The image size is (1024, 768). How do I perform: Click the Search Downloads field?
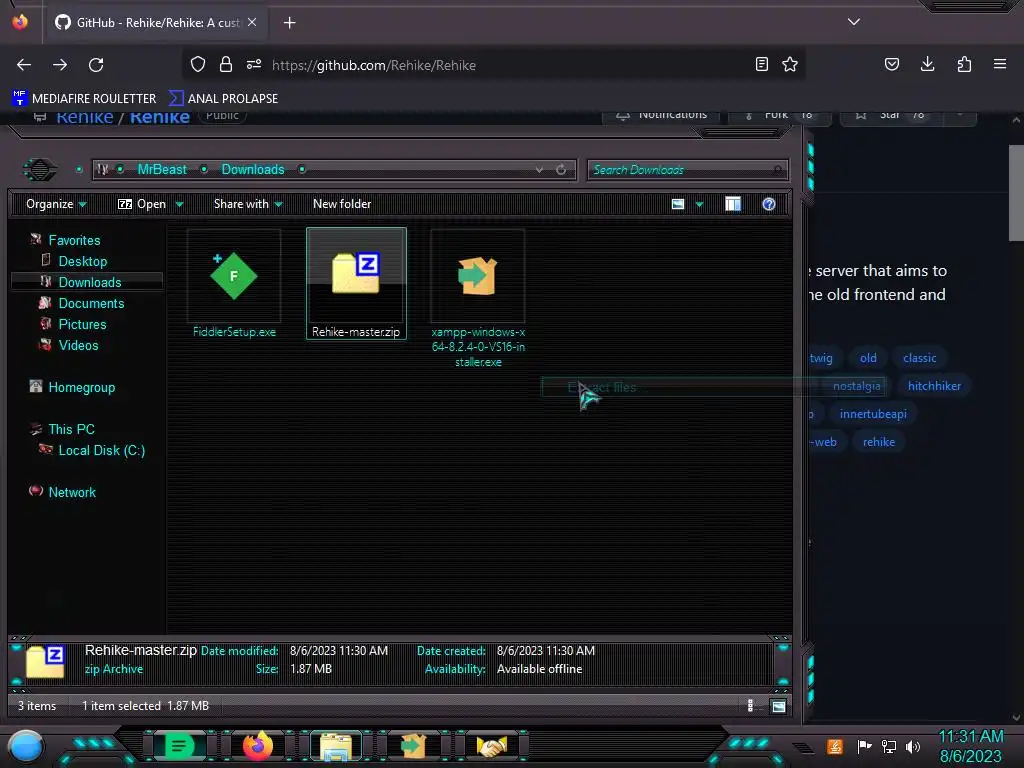pos(688,170)
